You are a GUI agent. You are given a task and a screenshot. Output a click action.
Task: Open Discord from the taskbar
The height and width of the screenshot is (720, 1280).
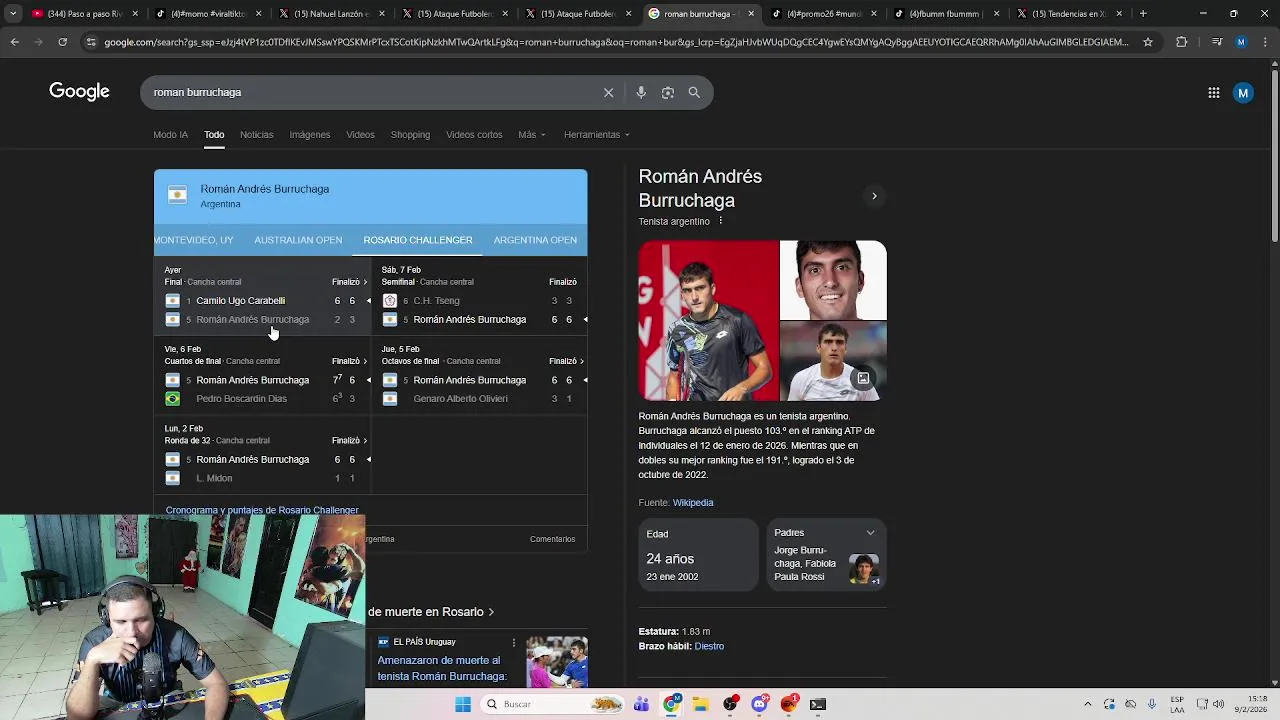pyautogui.click(x=760, y=704)
